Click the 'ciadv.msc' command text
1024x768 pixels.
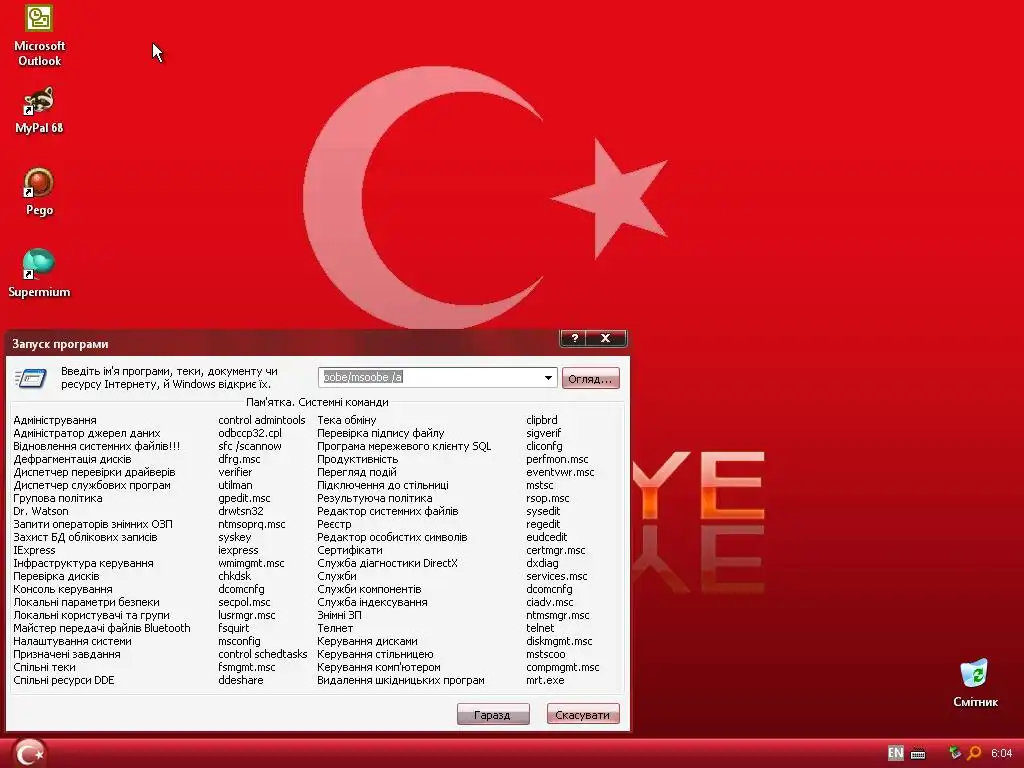coord(550,602)
